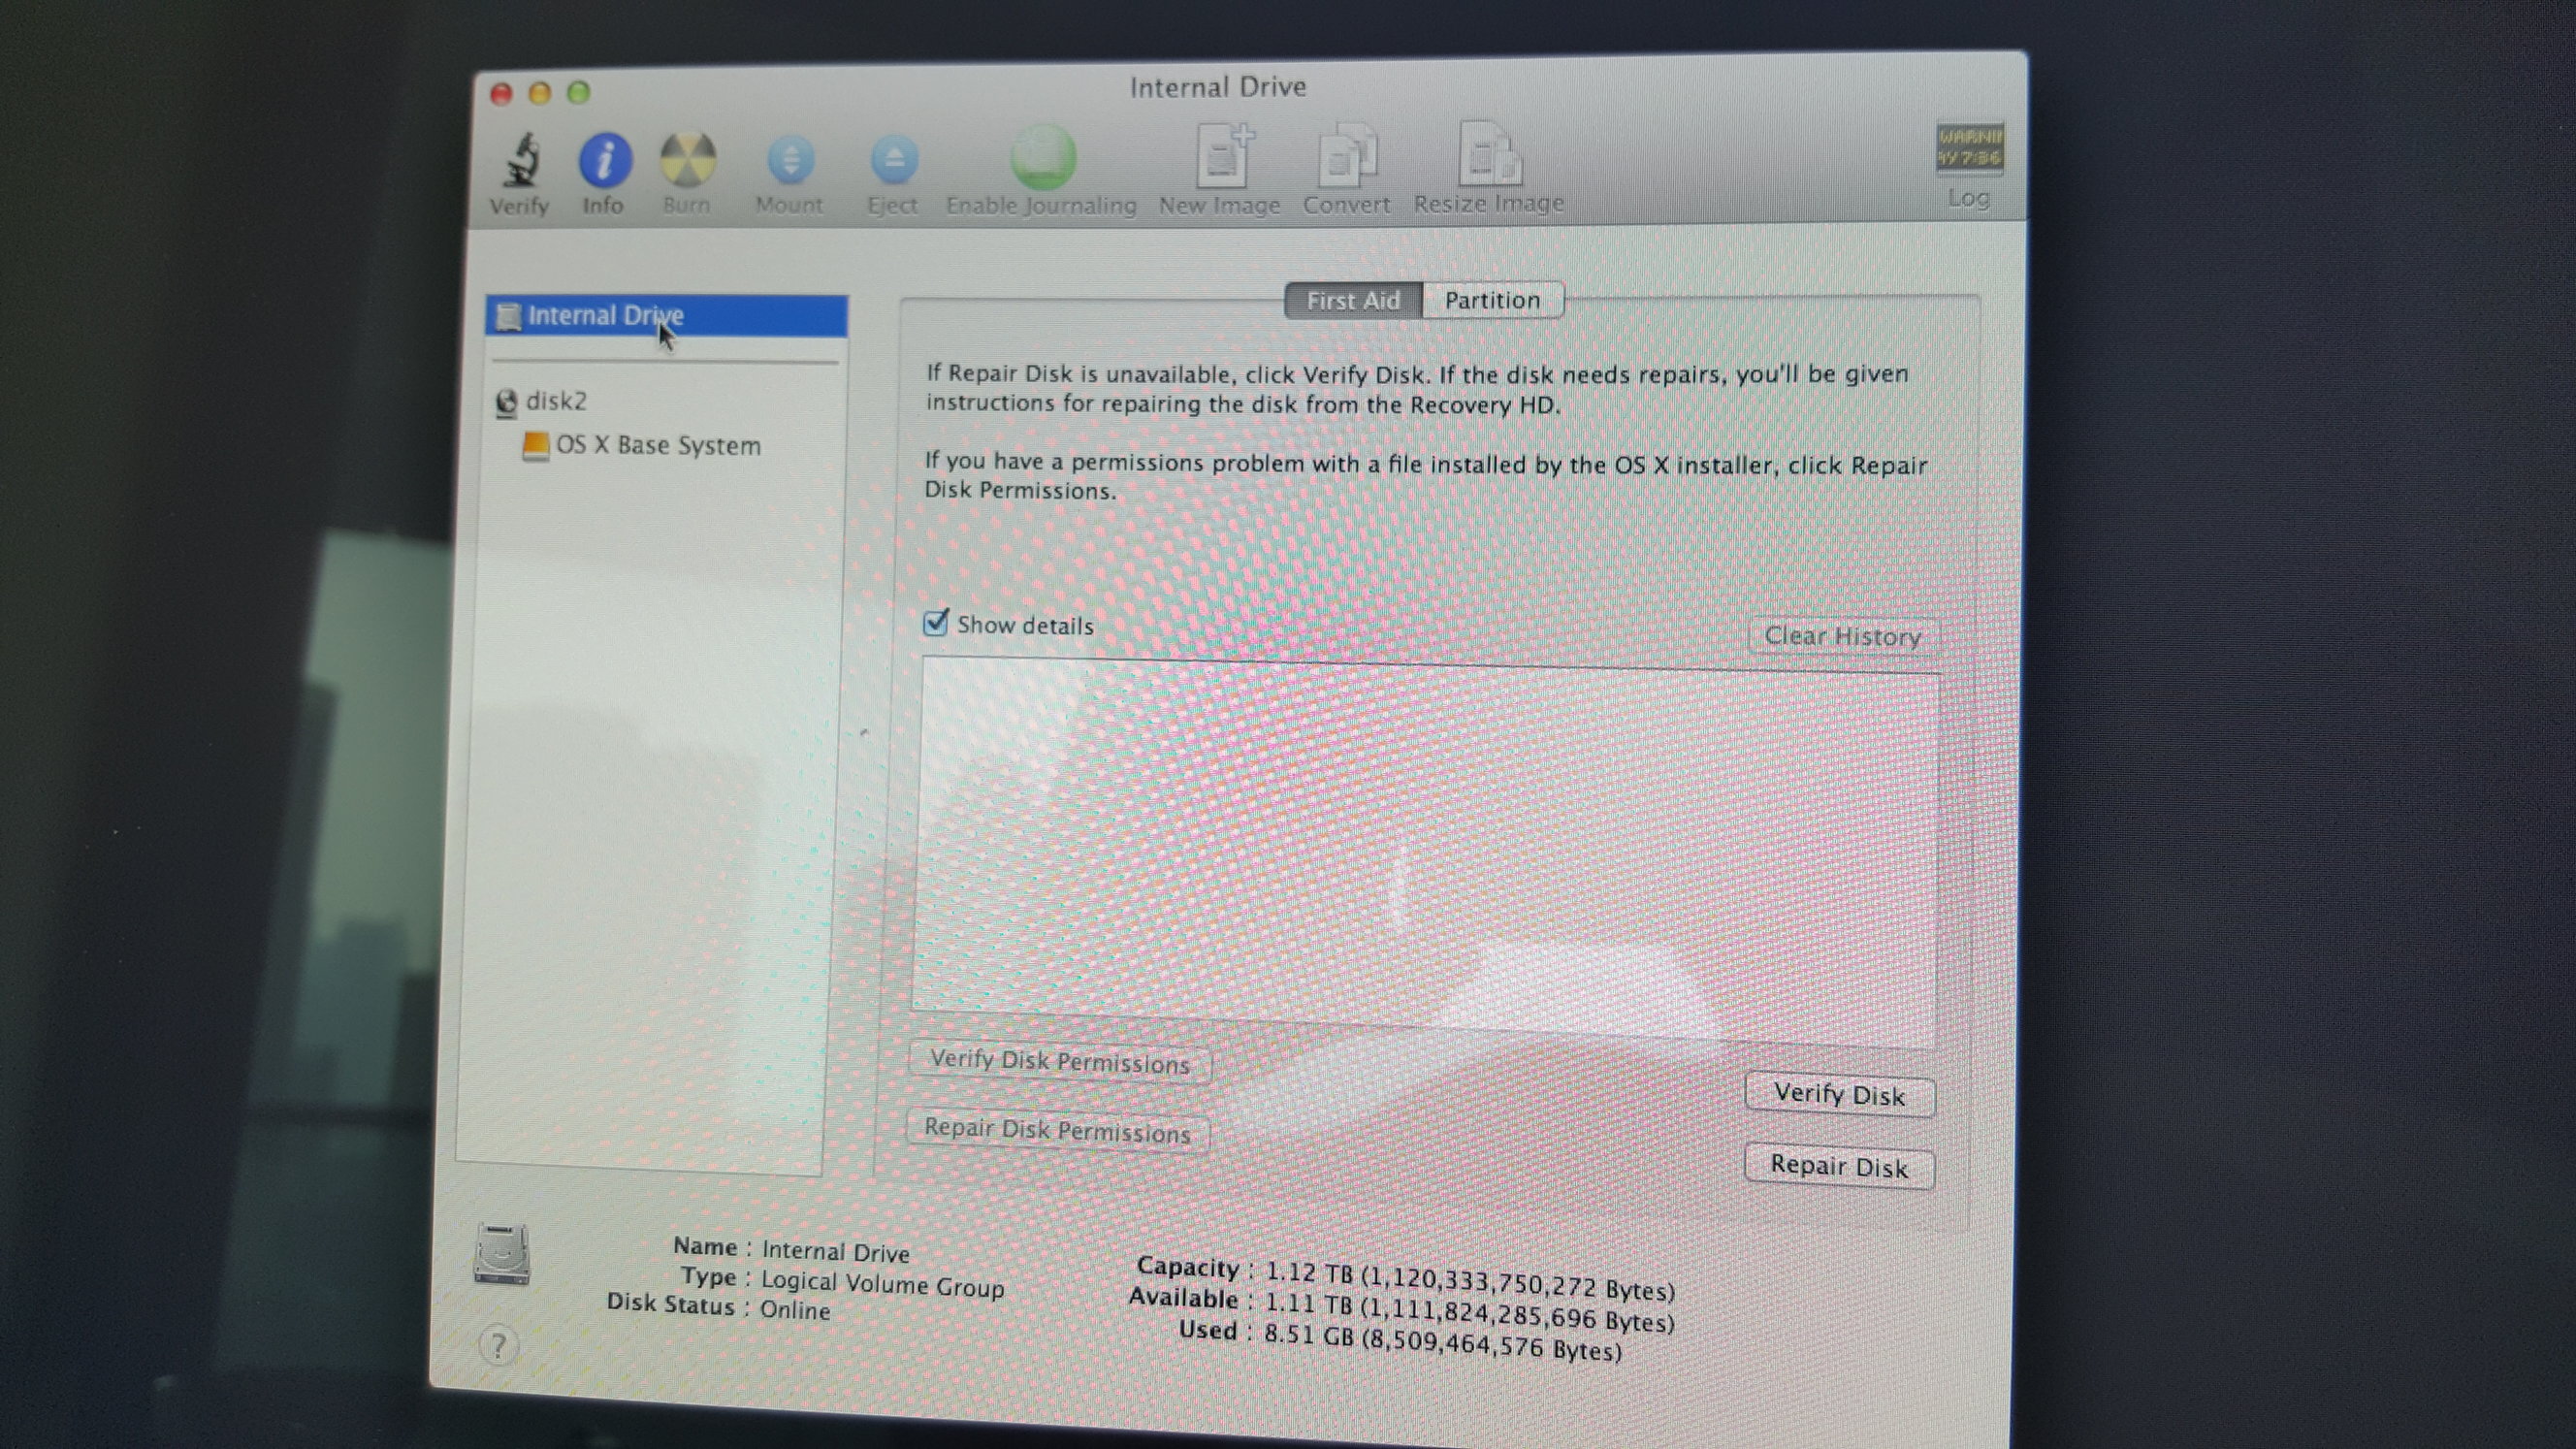Click the Mount toolbar icon
Screen dimensions: 2576x1449
point(790,160)
